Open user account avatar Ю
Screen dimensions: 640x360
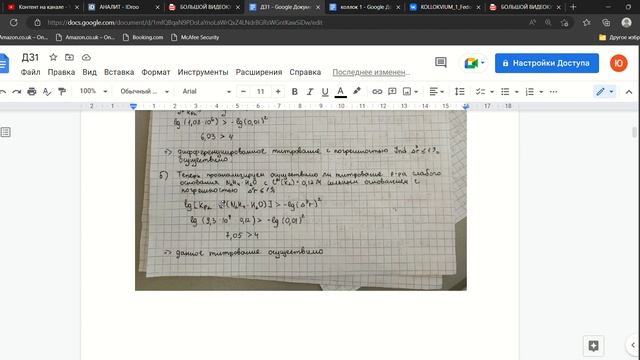pos(619,63)
